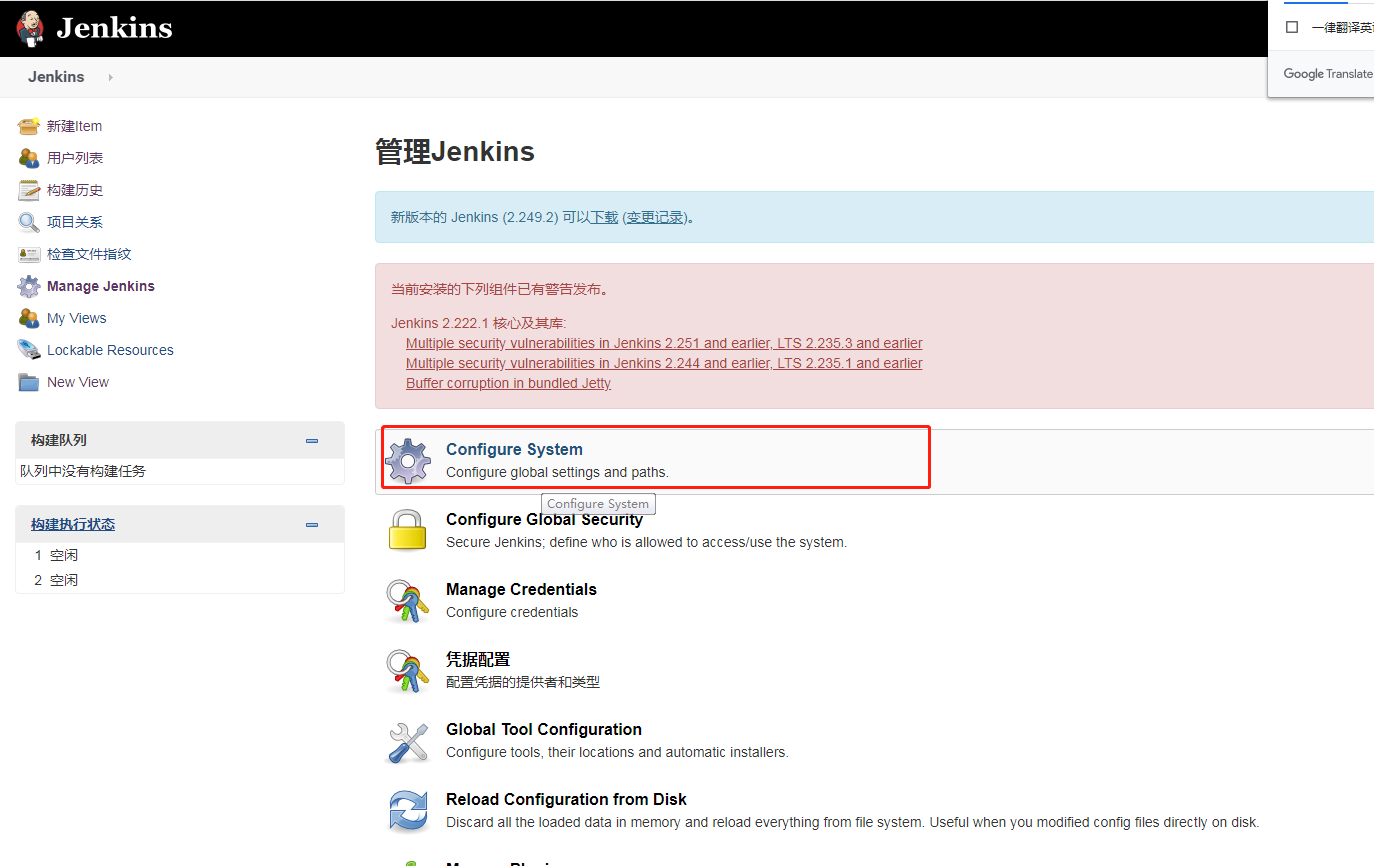This screenshot has height=866, width=1374.
Task: Click the 检查文件指纹 fingerprint icon
Action: click(x=29, y=254)
